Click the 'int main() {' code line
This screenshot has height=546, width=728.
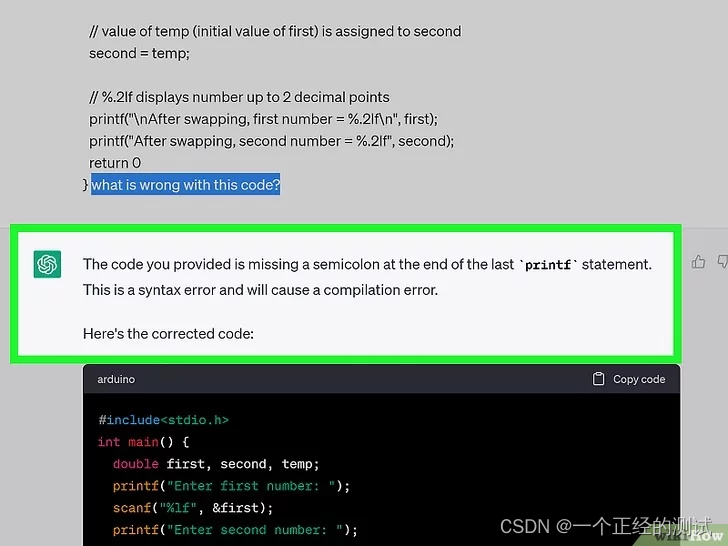[x=143, y=442]
